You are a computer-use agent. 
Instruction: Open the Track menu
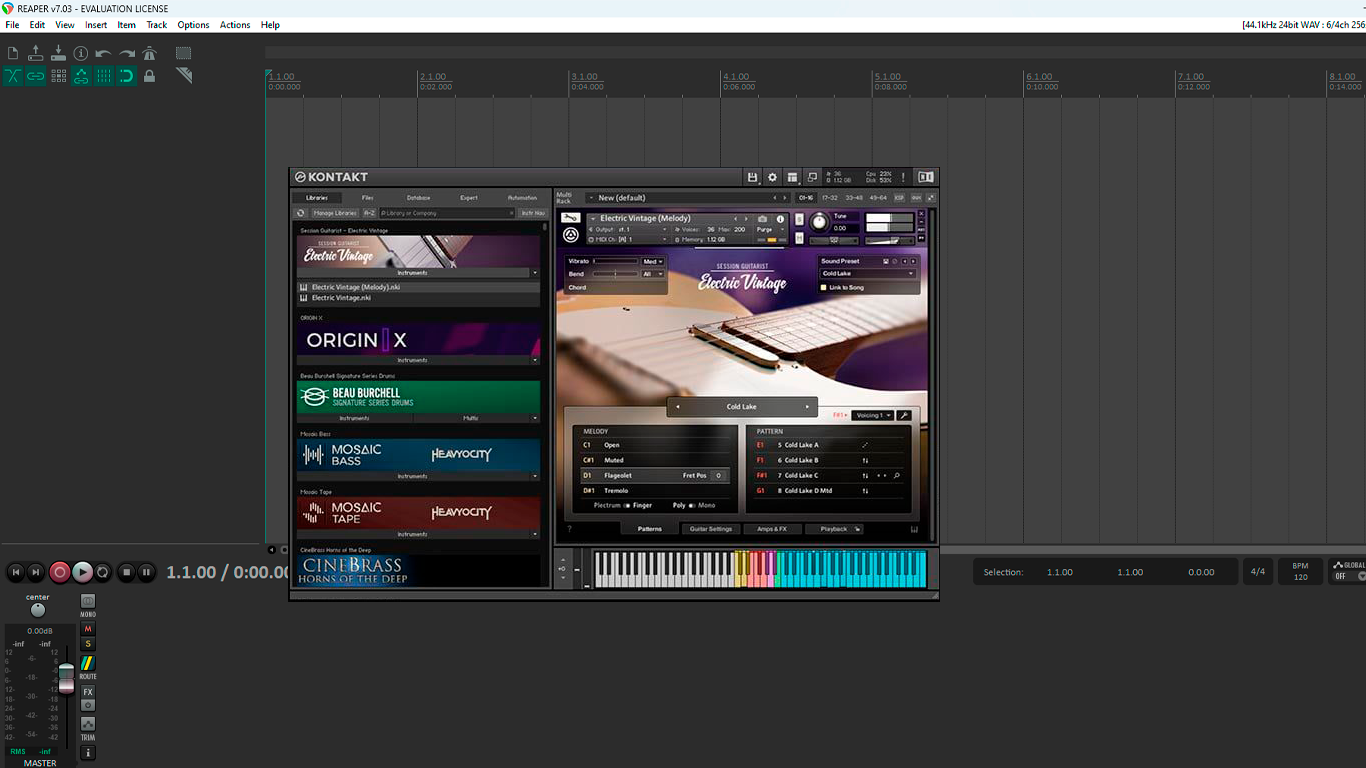(x=157, y=25)
